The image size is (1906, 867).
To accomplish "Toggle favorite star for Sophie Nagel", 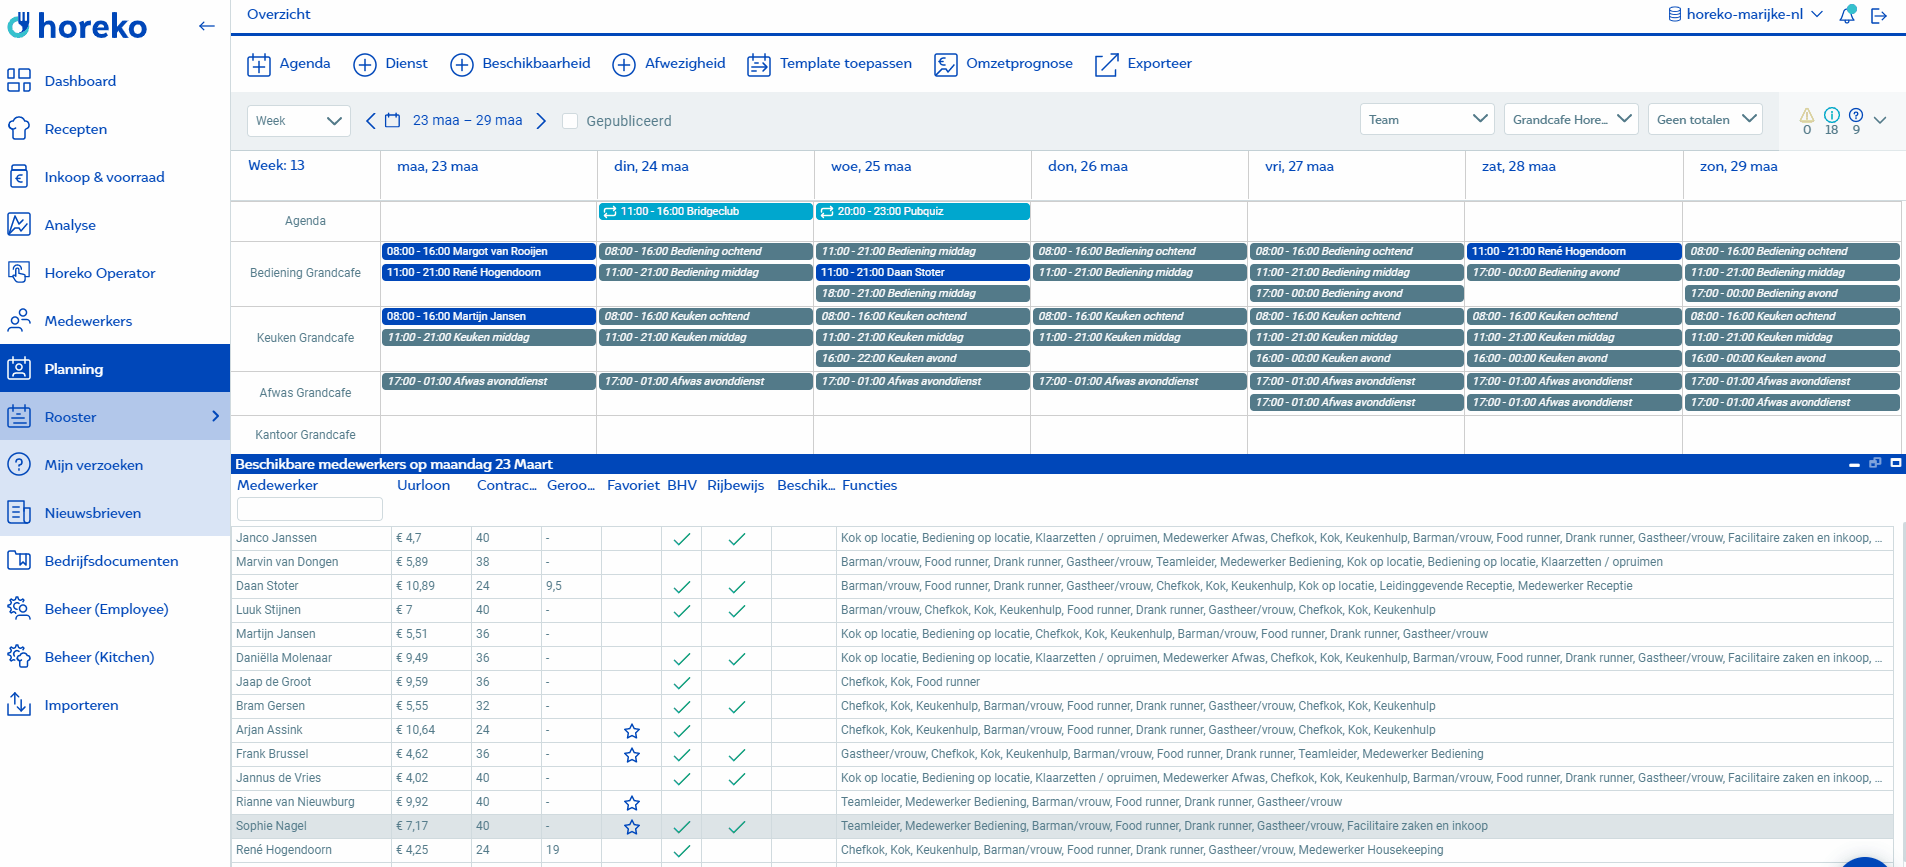I will [x=632, y=827].
